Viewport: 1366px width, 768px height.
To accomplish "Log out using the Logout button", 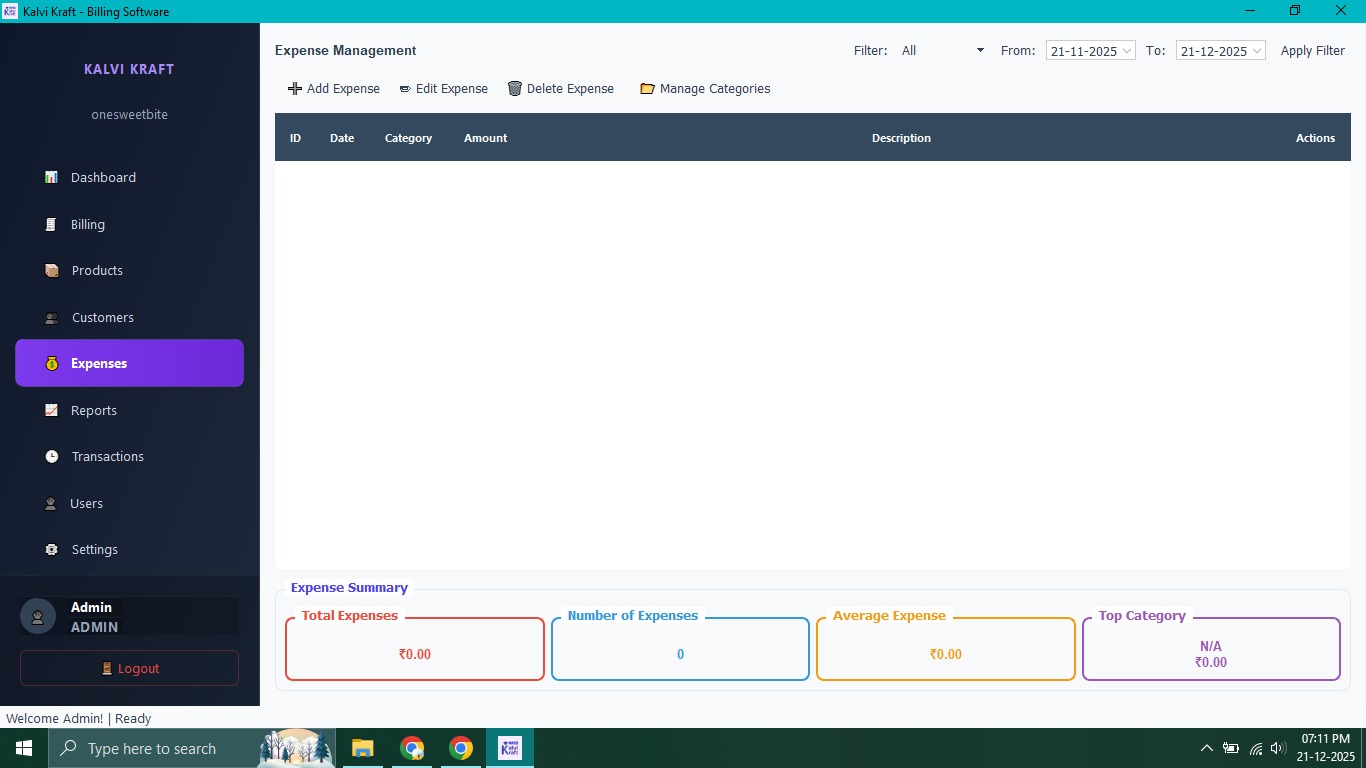I will click(129, 669).
